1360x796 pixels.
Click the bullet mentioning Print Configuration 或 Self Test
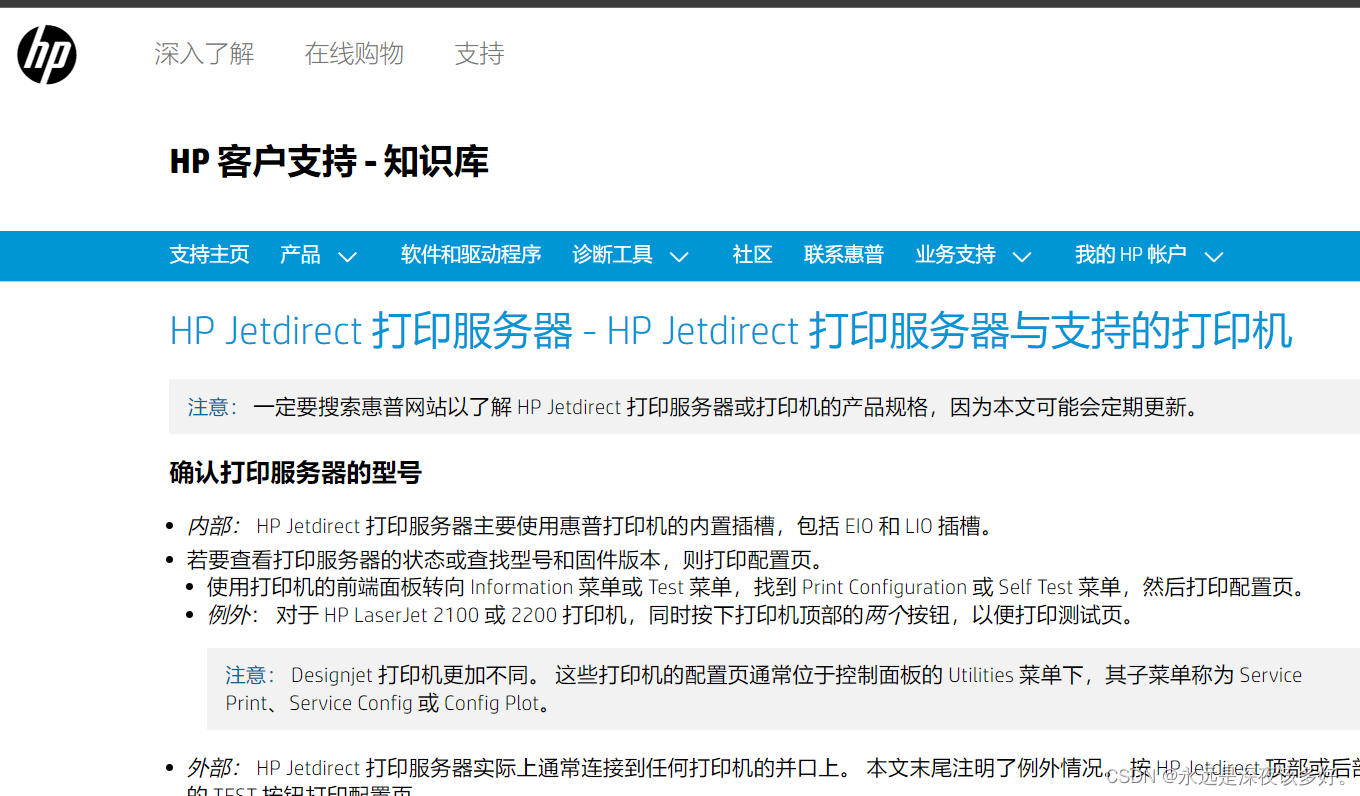click(756, 587)
